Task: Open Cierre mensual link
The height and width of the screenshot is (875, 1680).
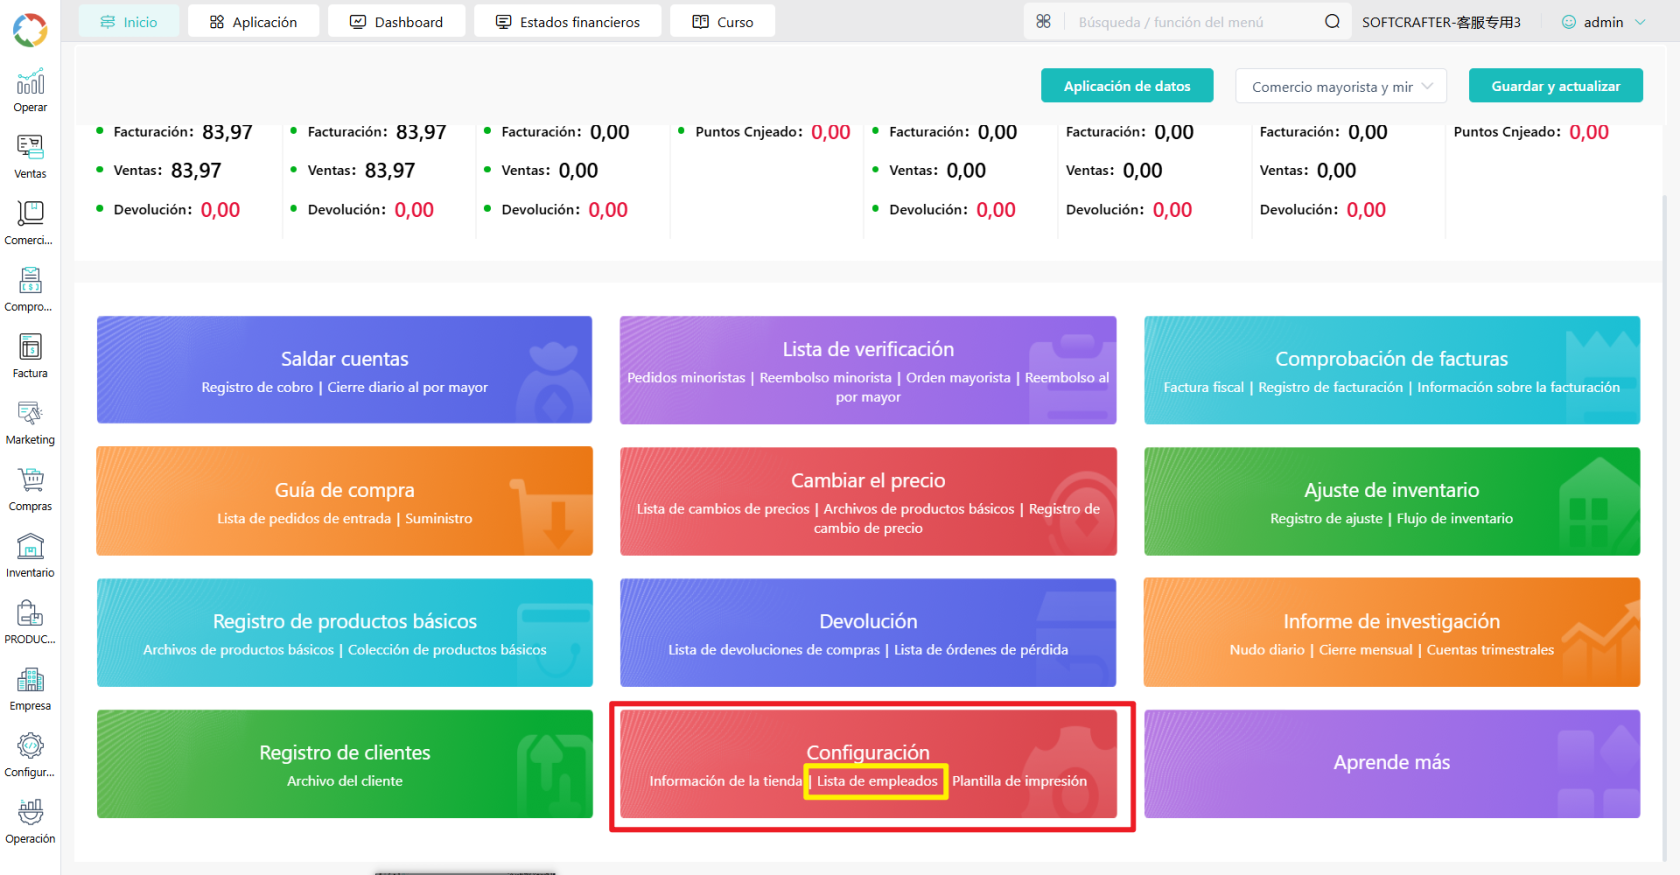Action: (x=1365, y=650)
